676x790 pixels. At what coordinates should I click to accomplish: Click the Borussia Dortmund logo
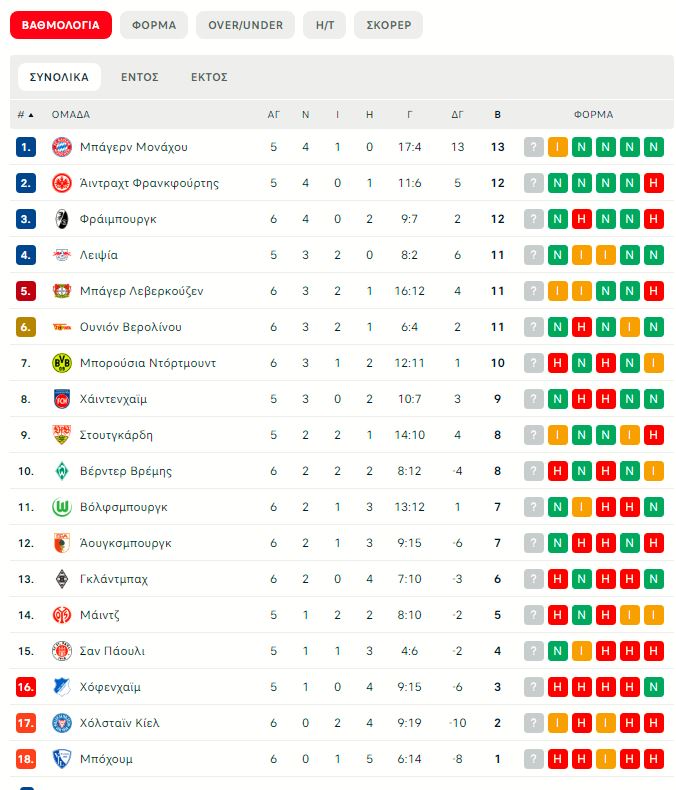tap(62, 363)
